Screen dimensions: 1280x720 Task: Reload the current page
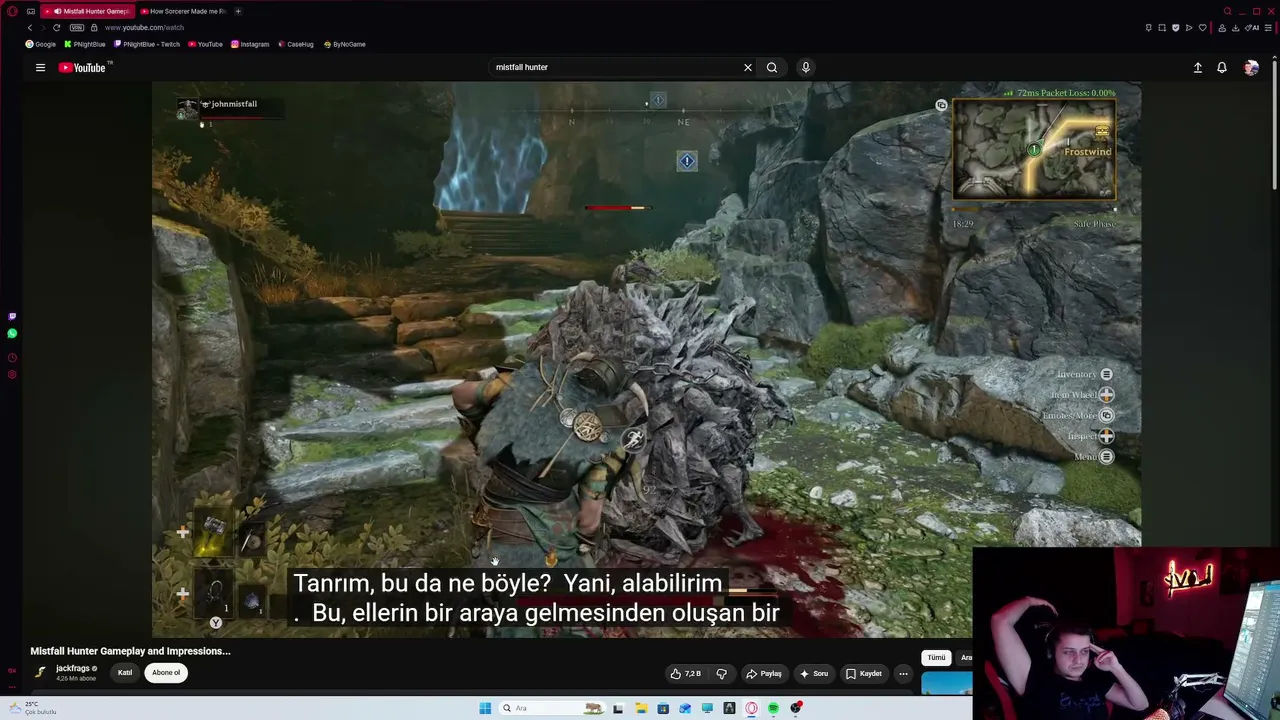57,27
